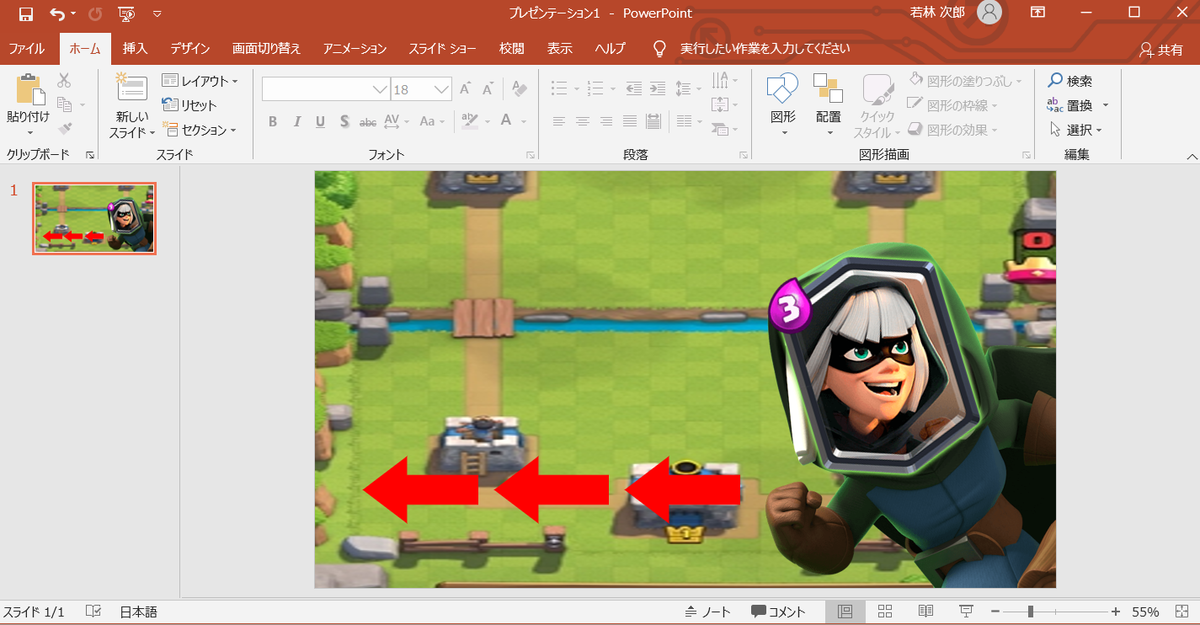
Task: Open Change Case Aa menu
Action: pyautogui.click(x=432, y=121)
